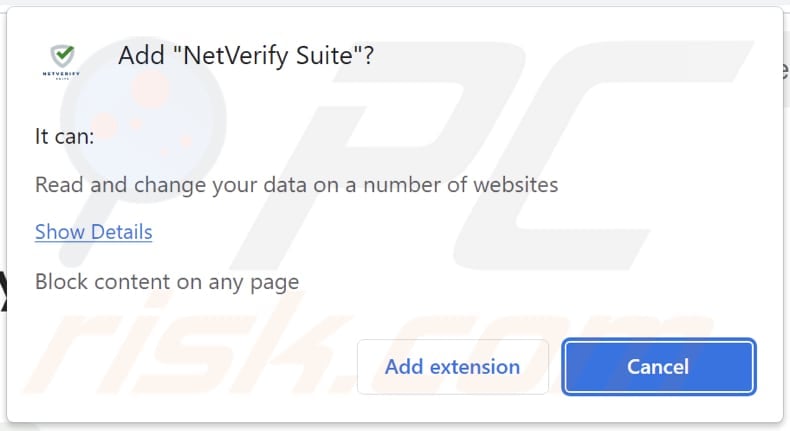This screenshot has height=431, width=790.
Task: Confirm installing NetVerify Suite with Add extension
Action: point(452,367)
